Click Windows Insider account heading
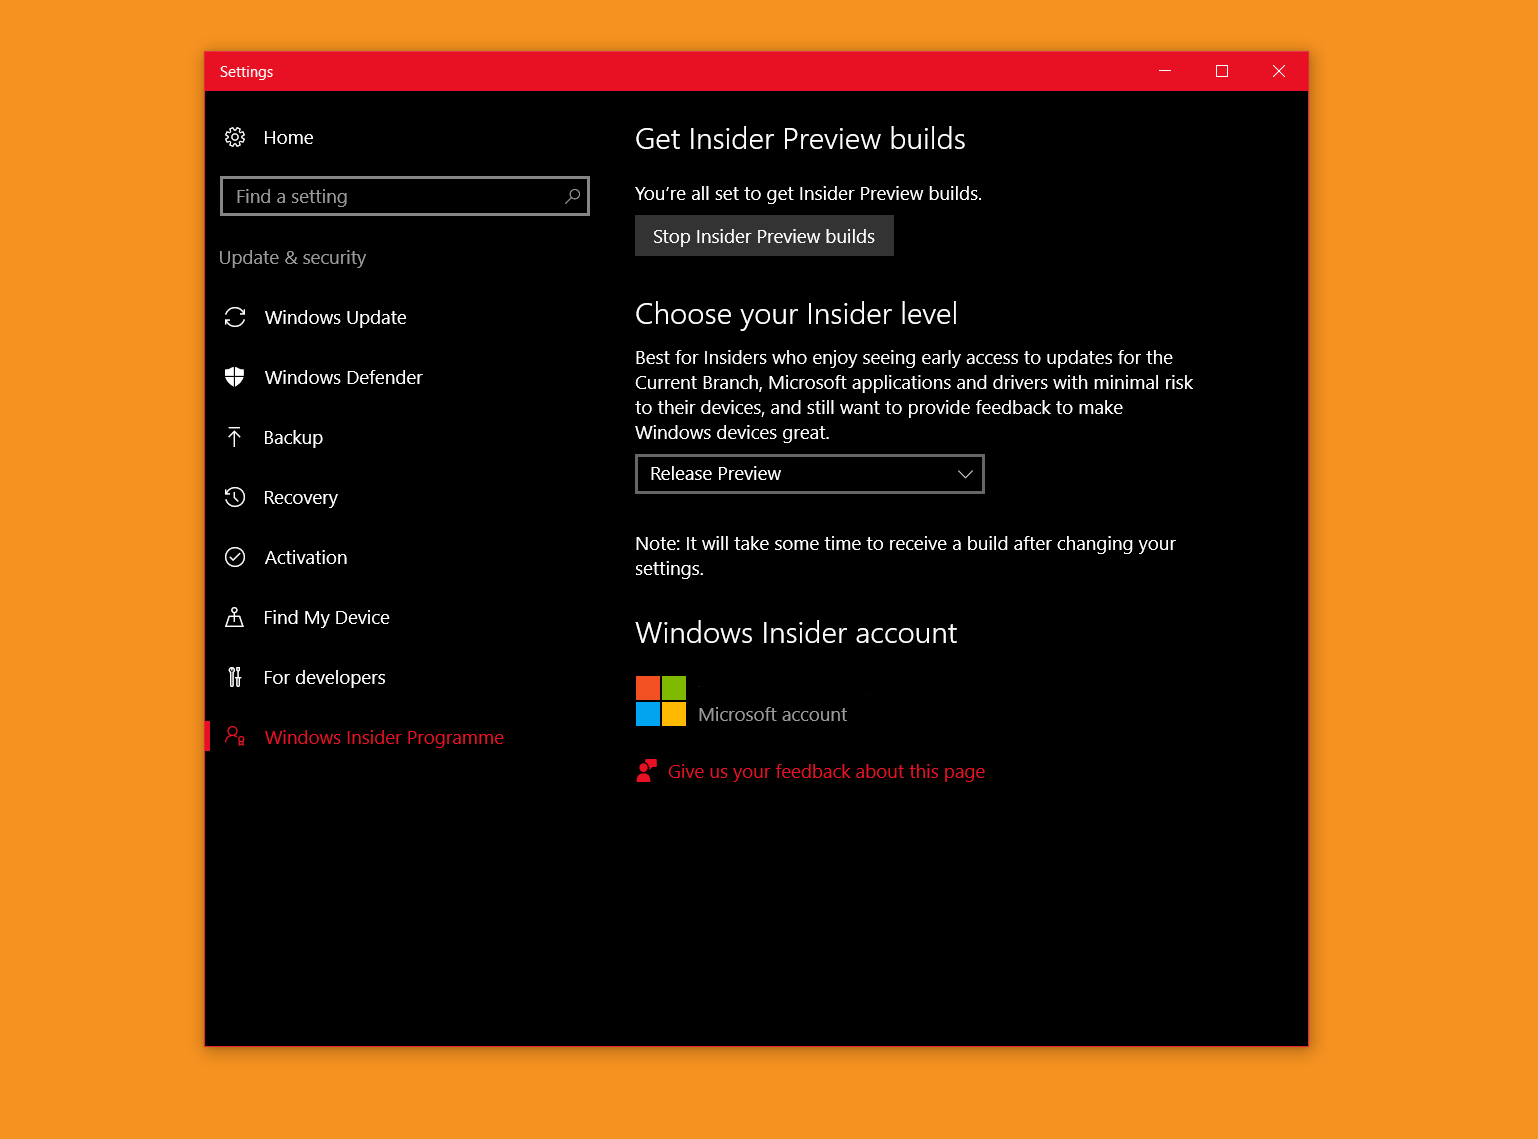 pyautogui.click(x=796, y=633)
